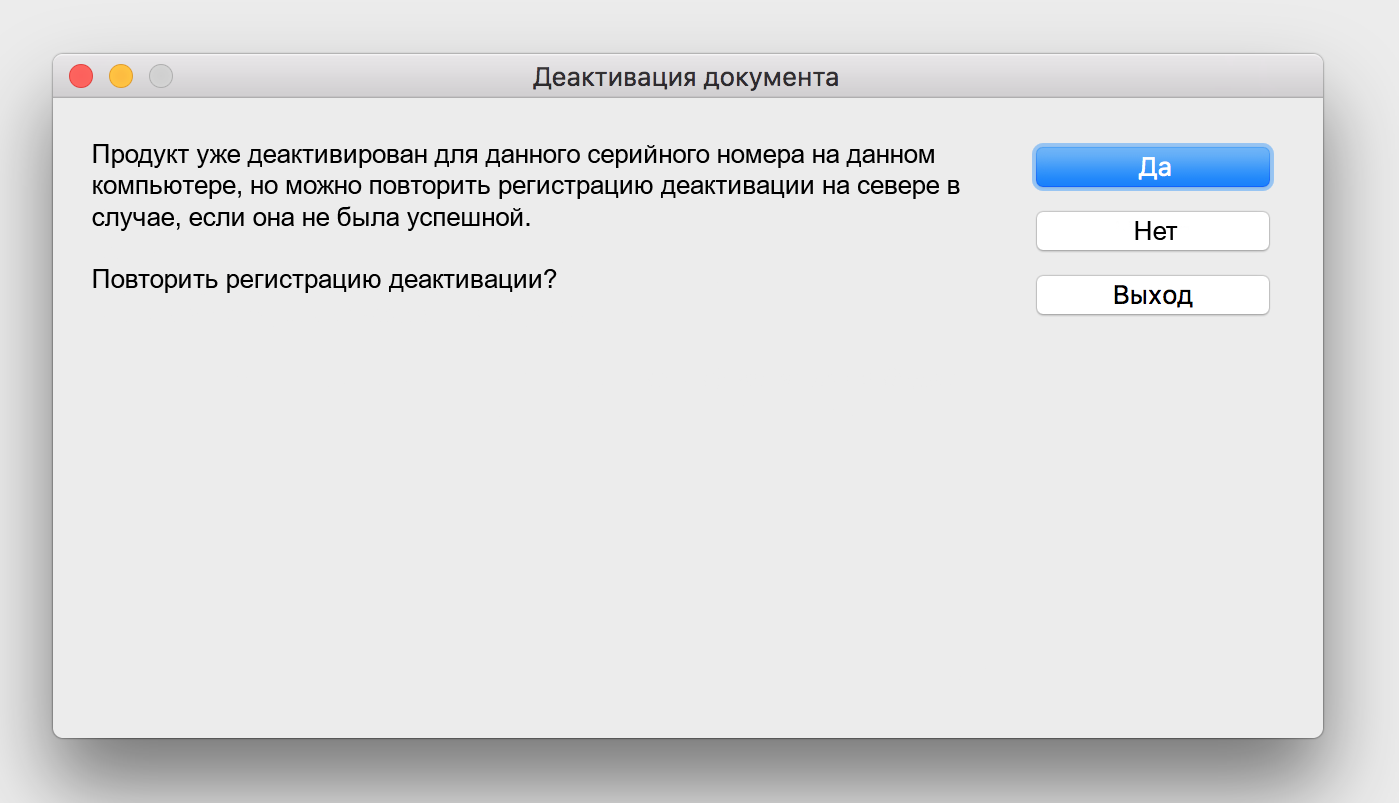Click the word севере in the message
The image size is (1399, 803).
(883, 186)
